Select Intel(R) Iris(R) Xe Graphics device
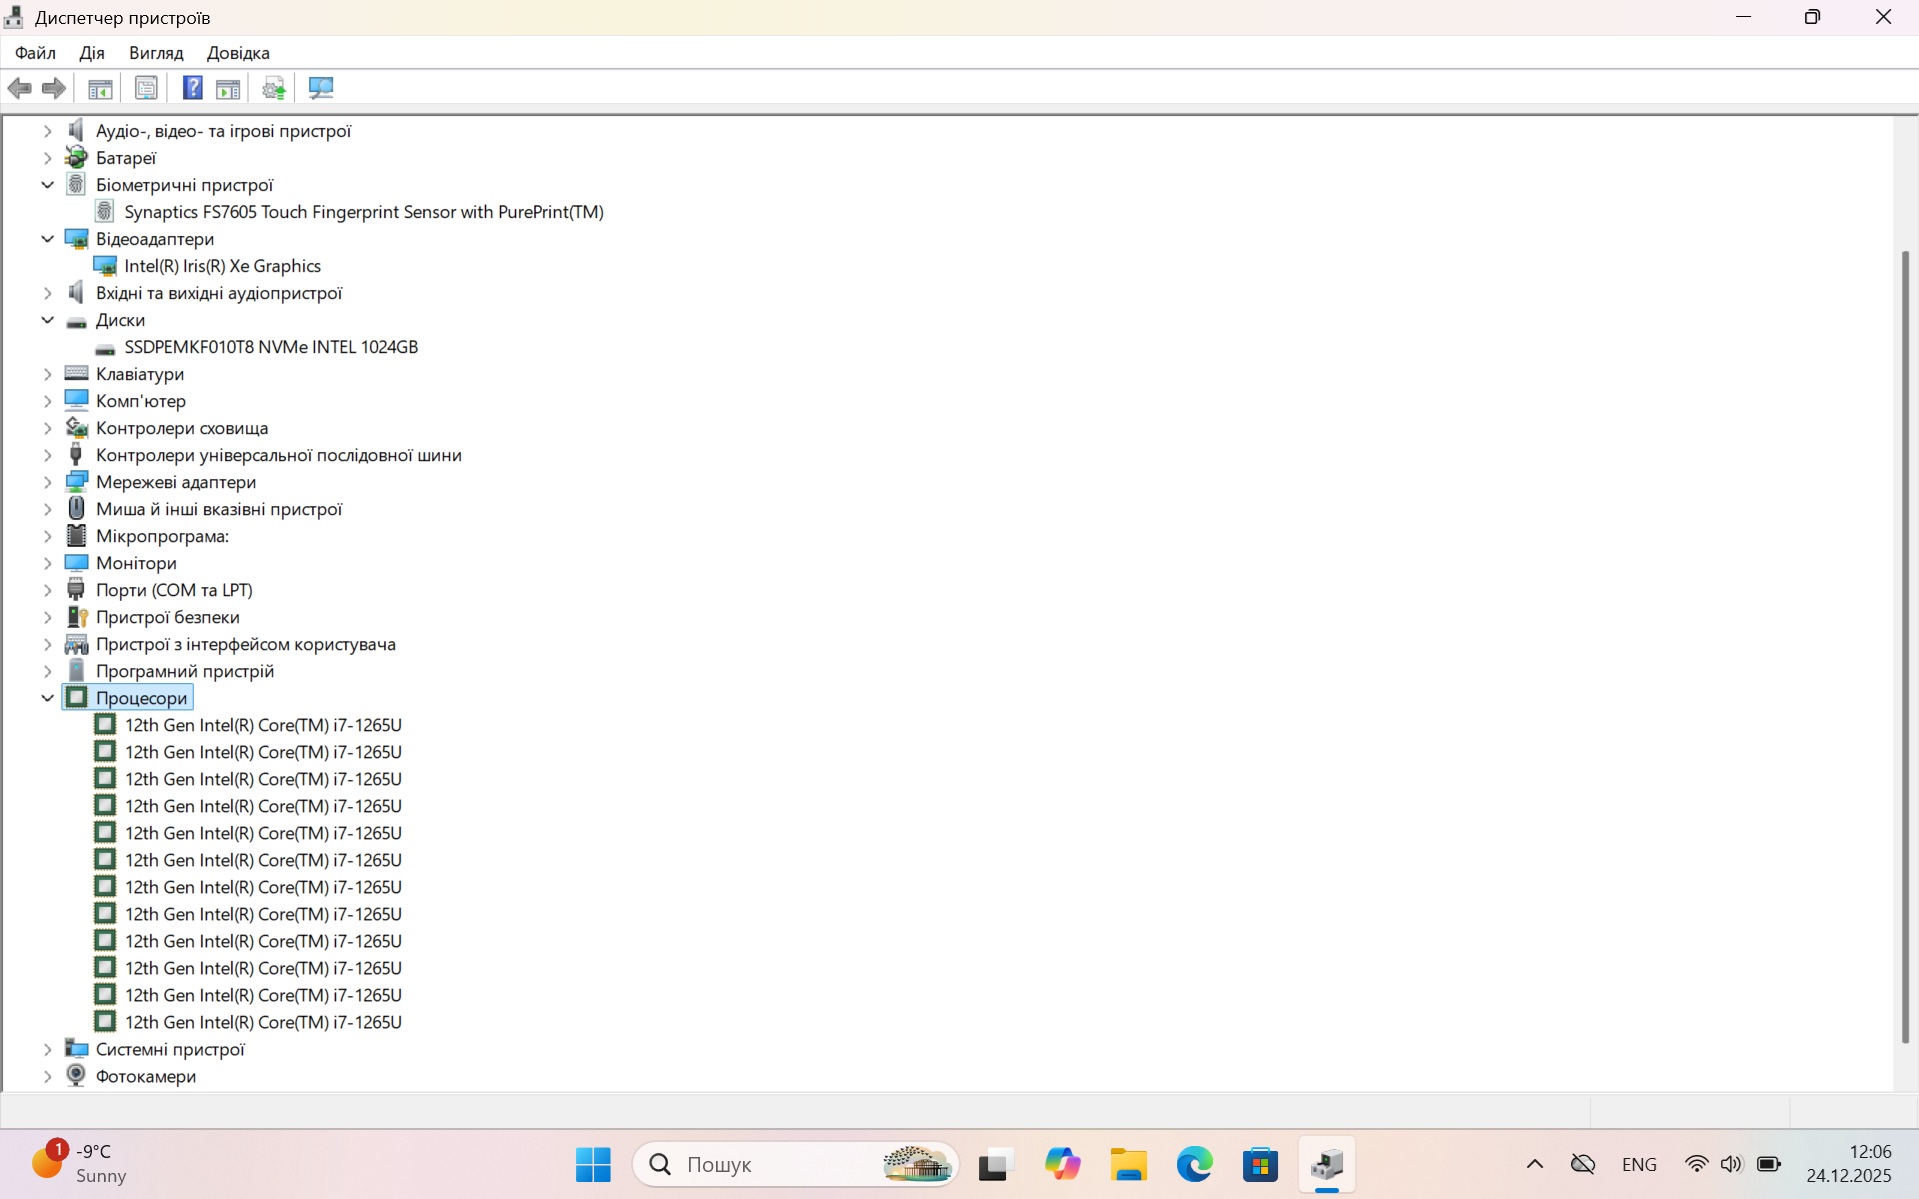The height and width of the screenshot is (1199, 1919). pos(222,266)
